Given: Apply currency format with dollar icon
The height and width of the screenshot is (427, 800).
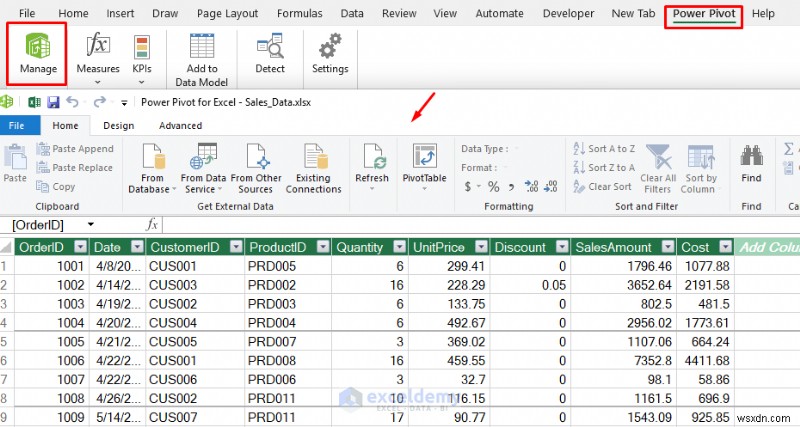Looking at the screenshot, I should 468,187.
